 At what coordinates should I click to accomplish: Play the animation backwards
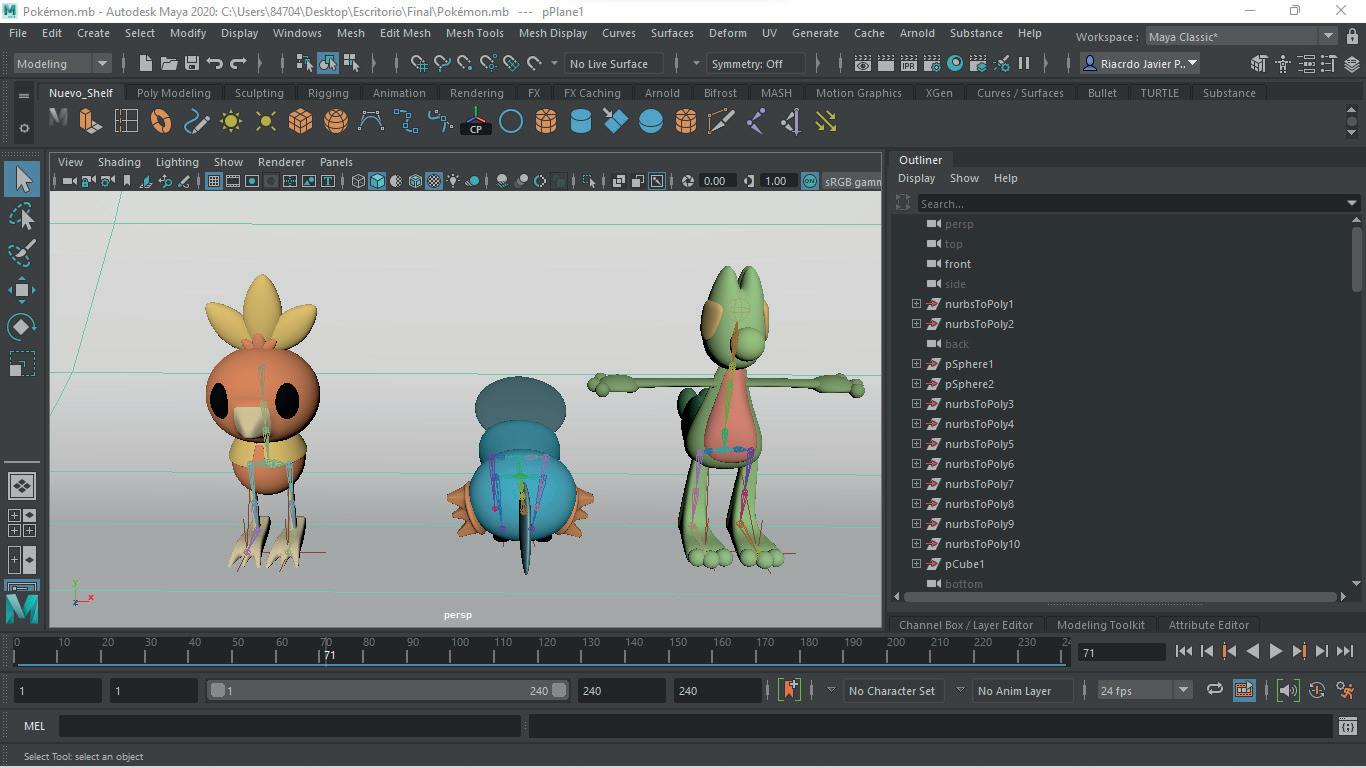pos(1252,651)
